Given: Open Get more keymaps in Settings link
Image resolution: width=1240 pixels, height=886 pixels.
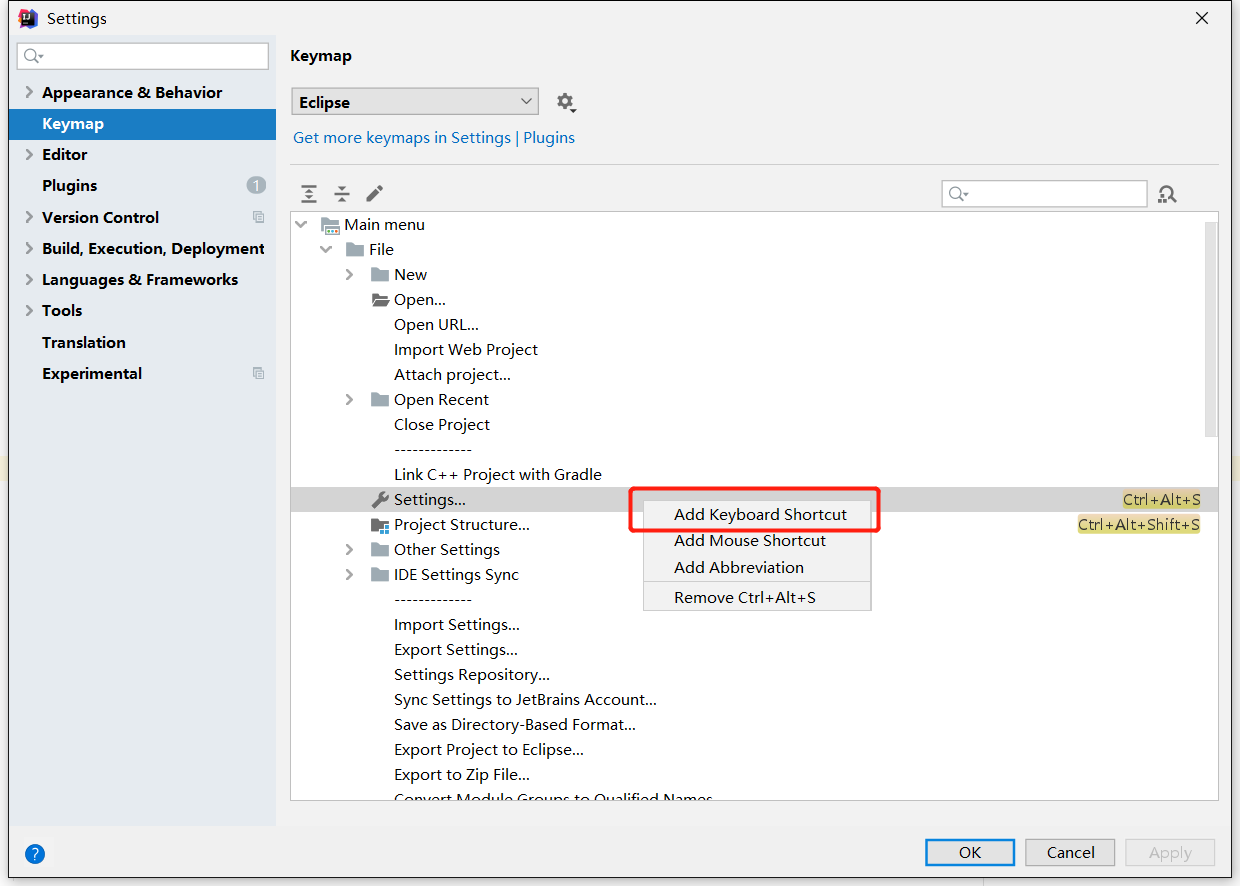Looking at the screenshot, I should (x=402, y=138).
